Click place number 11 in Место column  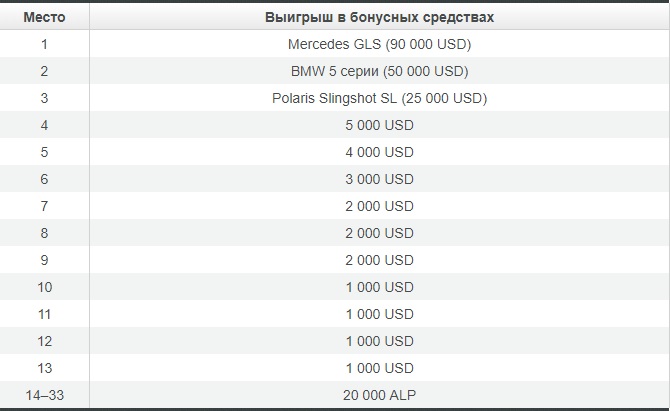(44, 314)
